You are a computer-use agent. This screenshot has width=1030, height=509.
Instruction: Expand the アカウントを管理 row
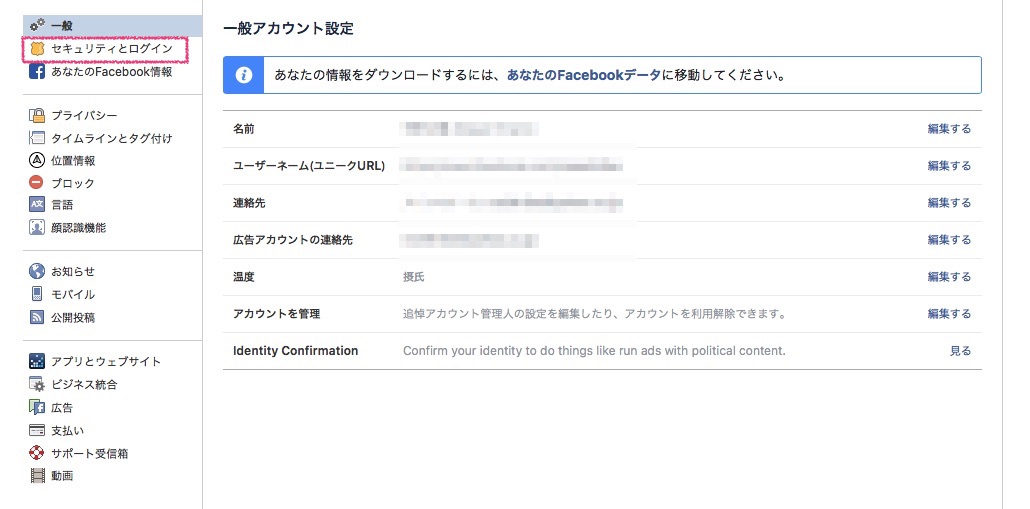click(602, 314)
